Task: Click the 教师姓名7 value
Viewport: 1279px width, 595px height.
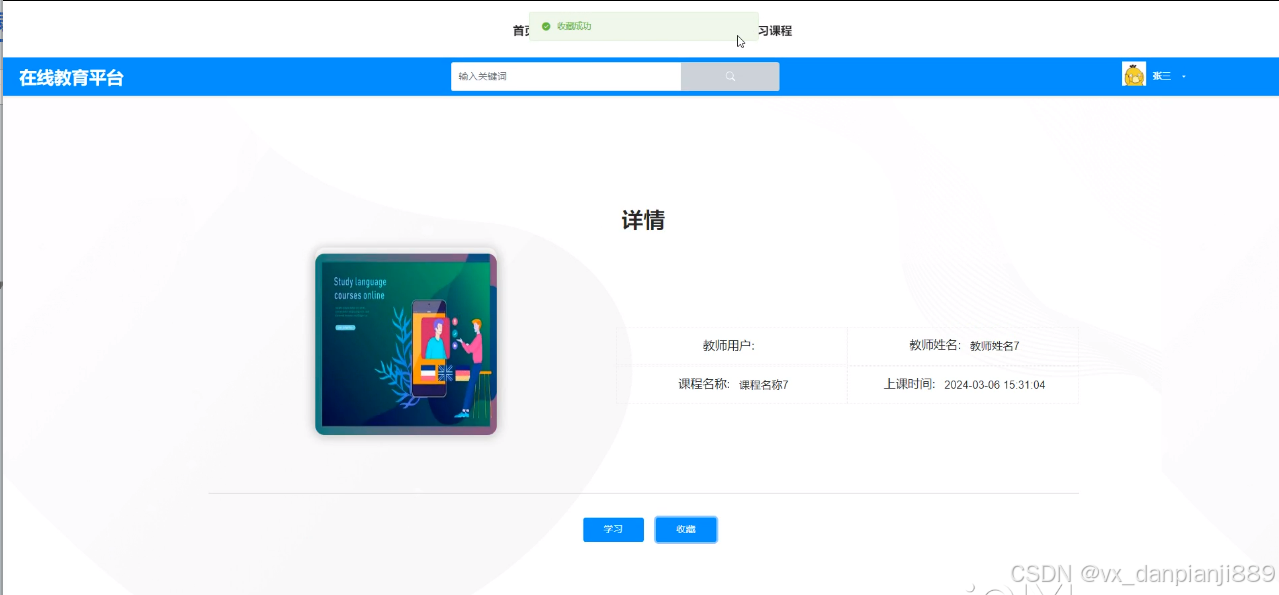Action: (x=994, y=346)
